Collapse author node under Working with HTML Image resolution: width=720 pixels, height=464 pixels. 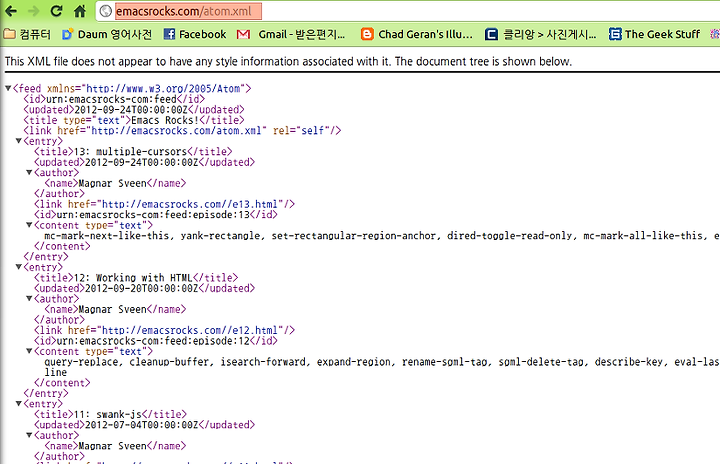tap(29, 299)
